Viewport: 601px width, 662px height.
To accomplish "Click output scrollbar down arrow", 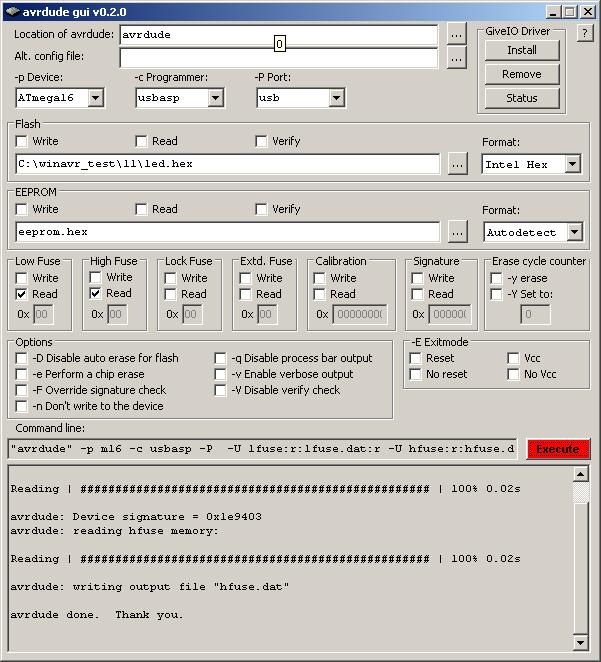I will click(x=581, y=643).
